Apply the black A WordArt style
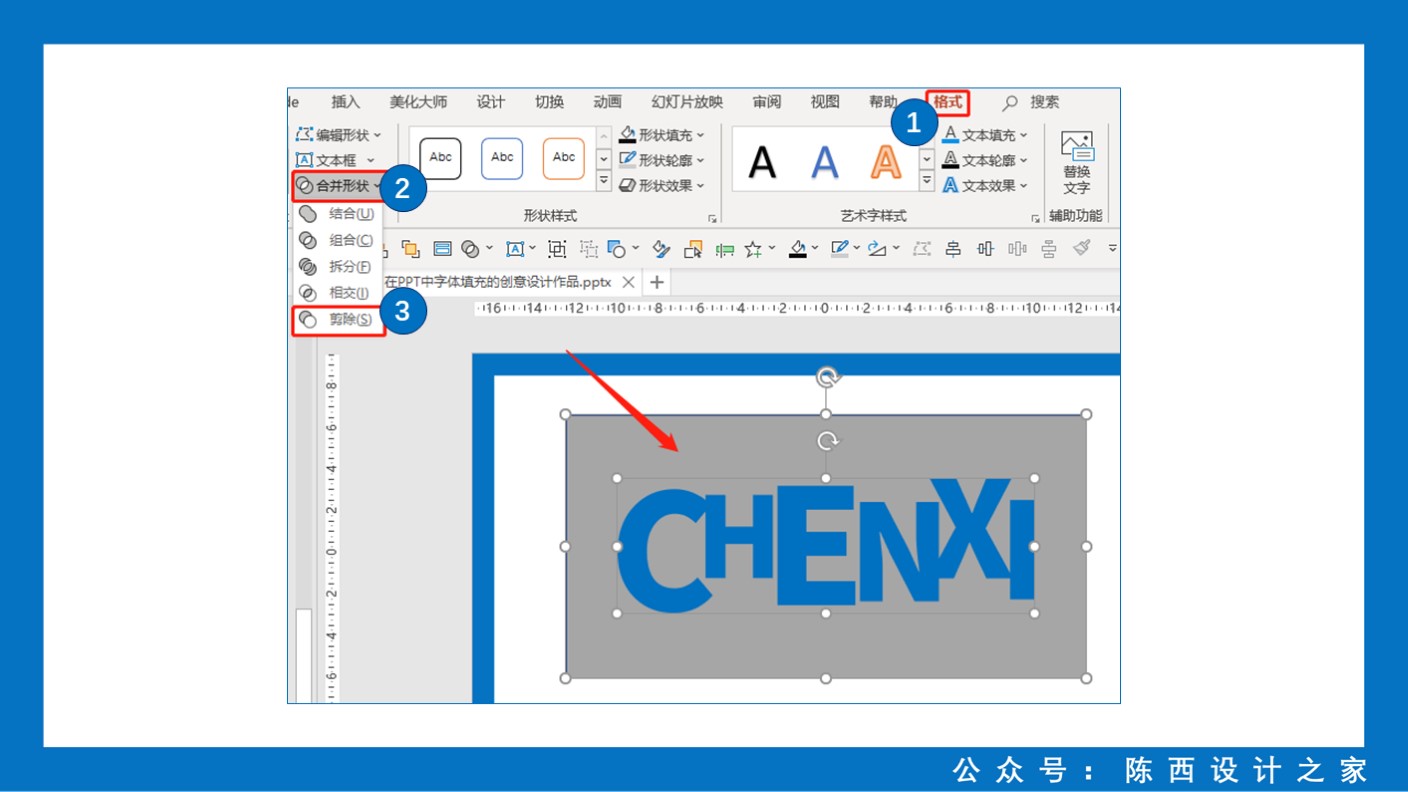This screenshot has width=1408, height=792. [x=762, y=161]
